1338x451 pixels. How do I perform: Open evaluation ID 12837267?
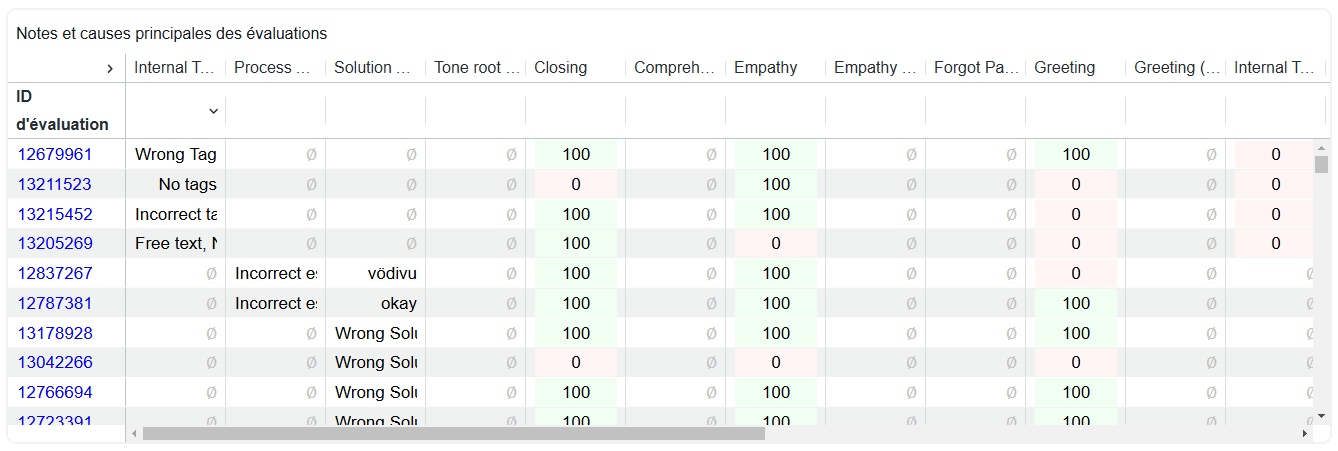55,273
